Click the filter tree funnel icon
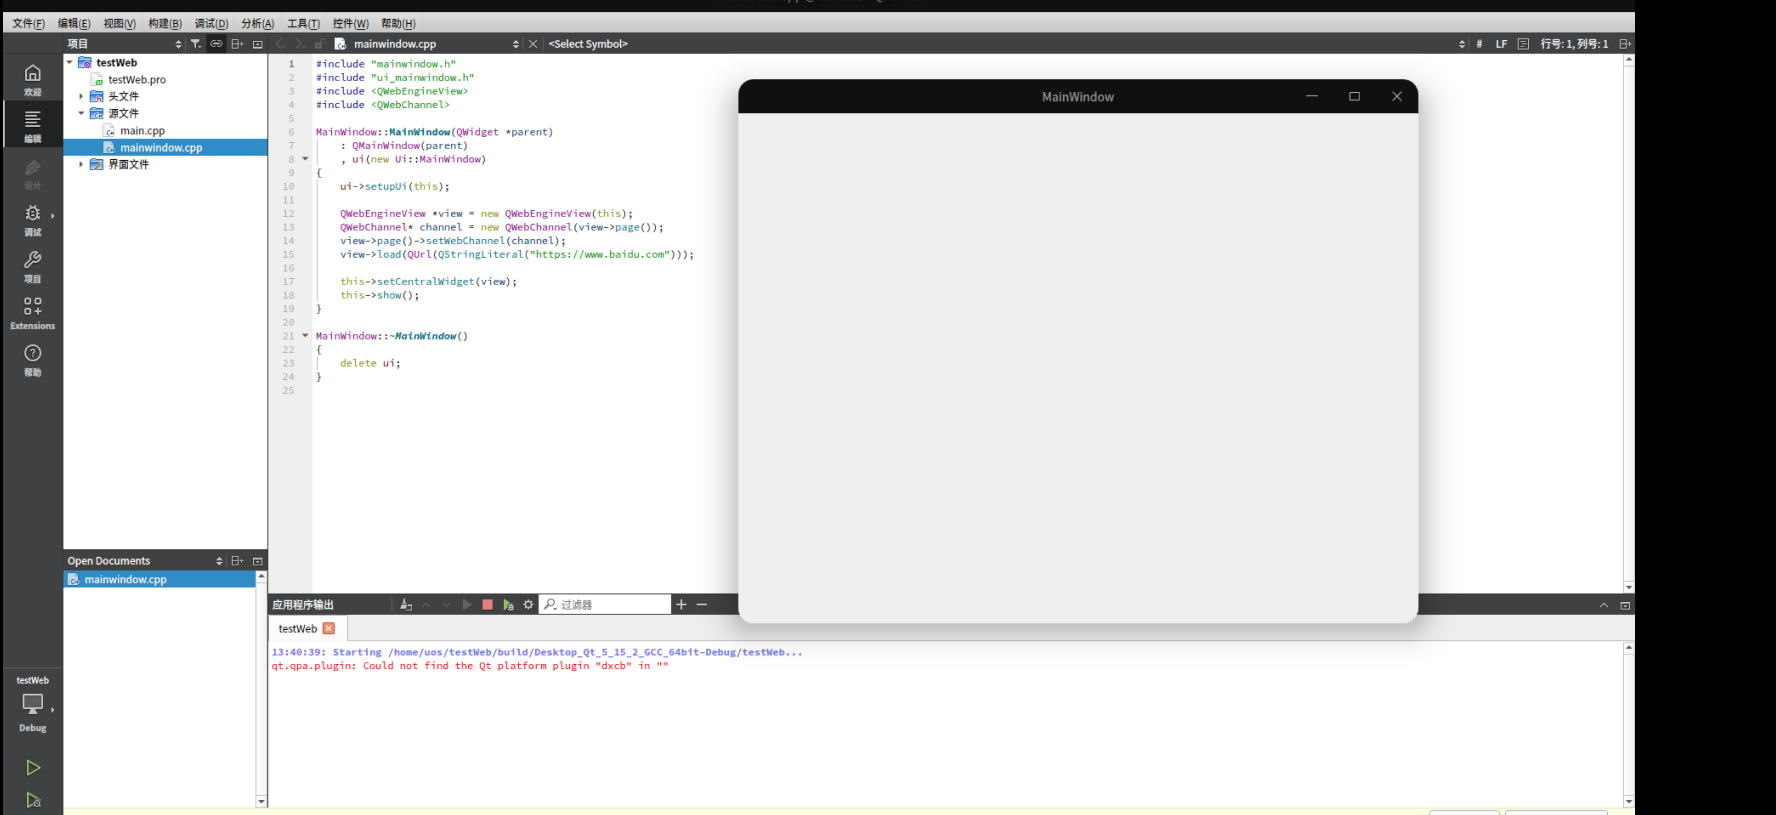The image size is (1776, 815). [196, 44]
